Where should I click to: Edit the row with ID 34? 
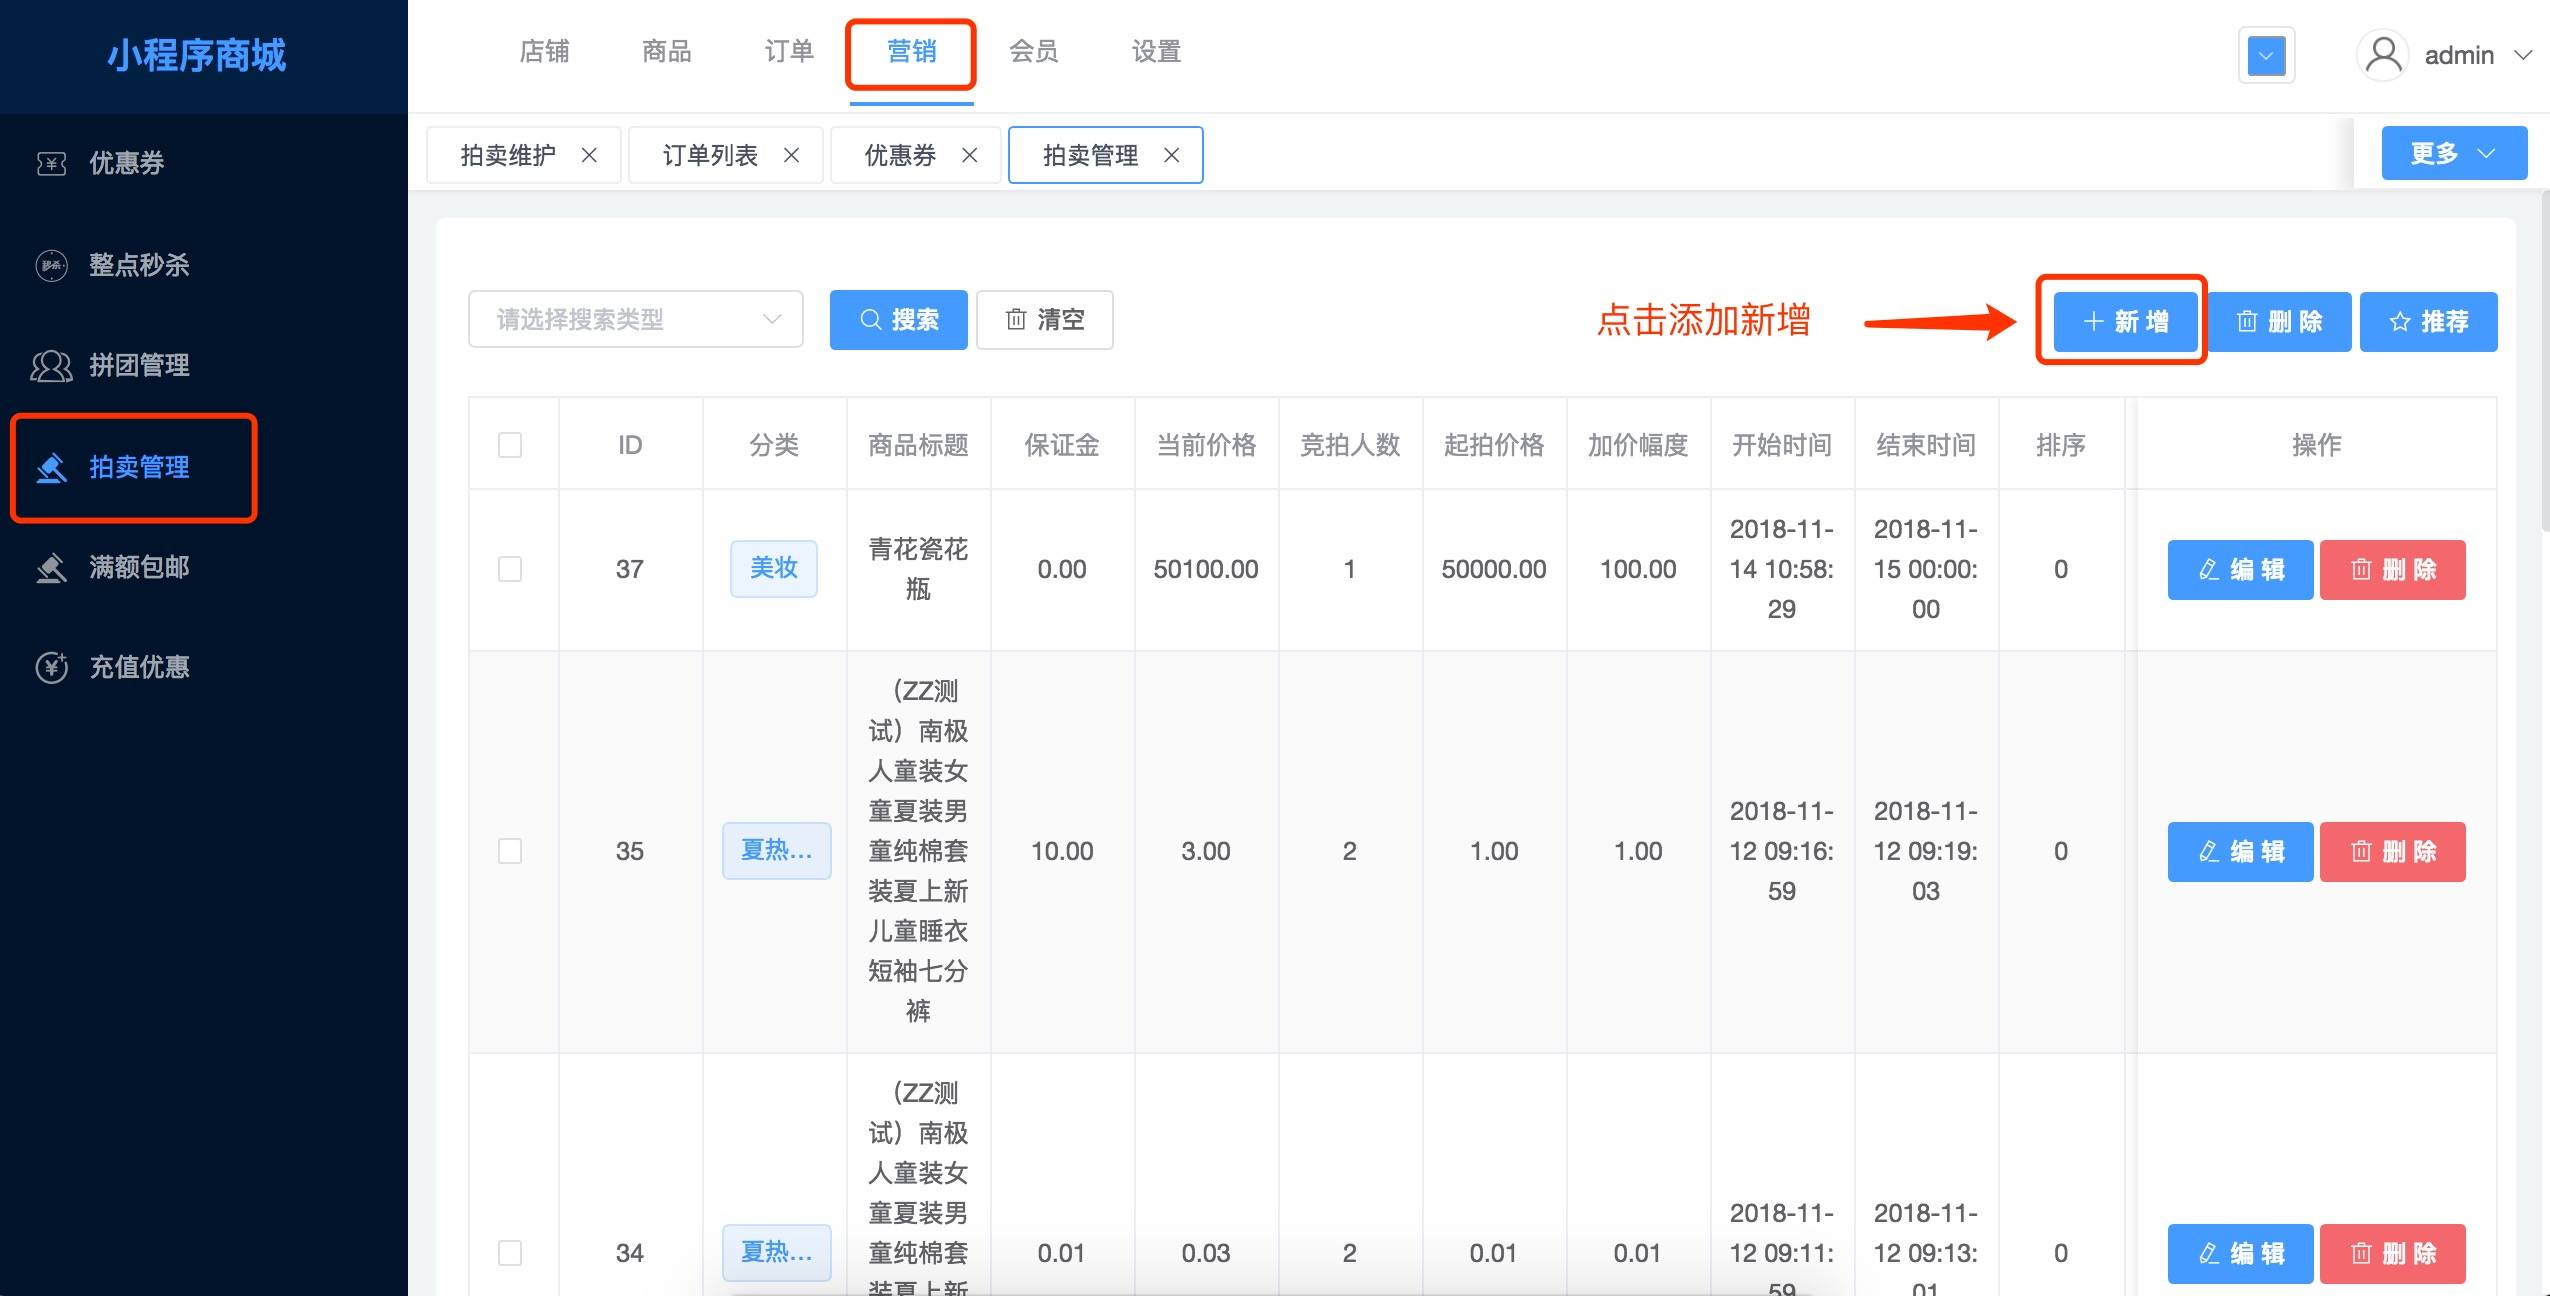click(x=2240, y=1254)
